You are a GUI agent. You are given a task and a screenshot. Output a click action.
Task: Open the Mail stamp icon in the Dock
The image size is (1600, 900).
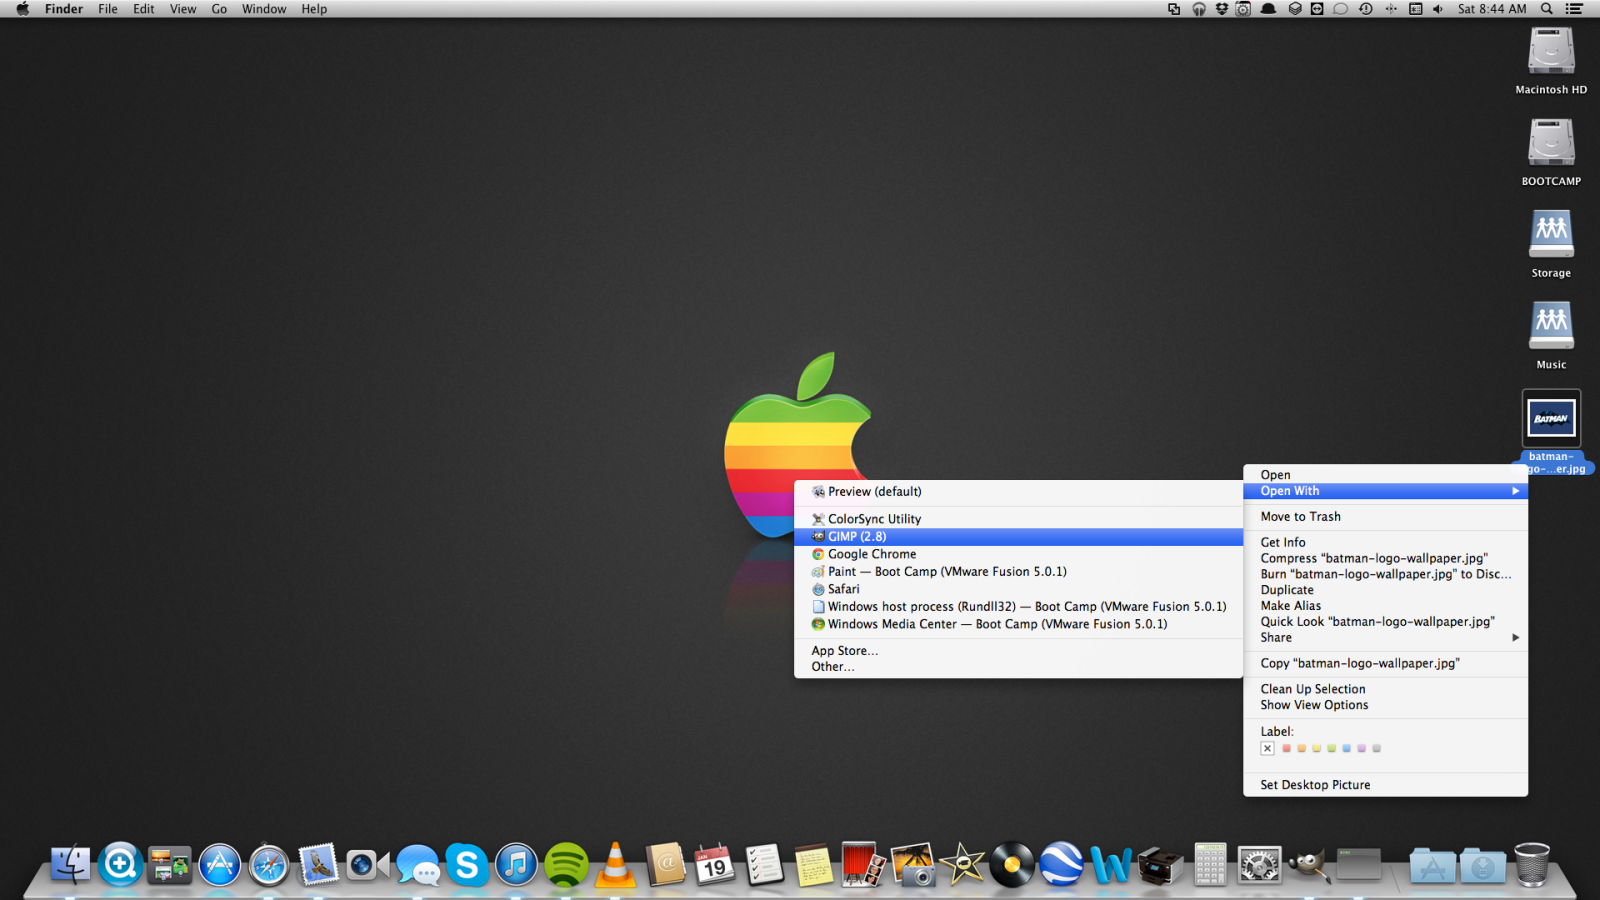318,864
